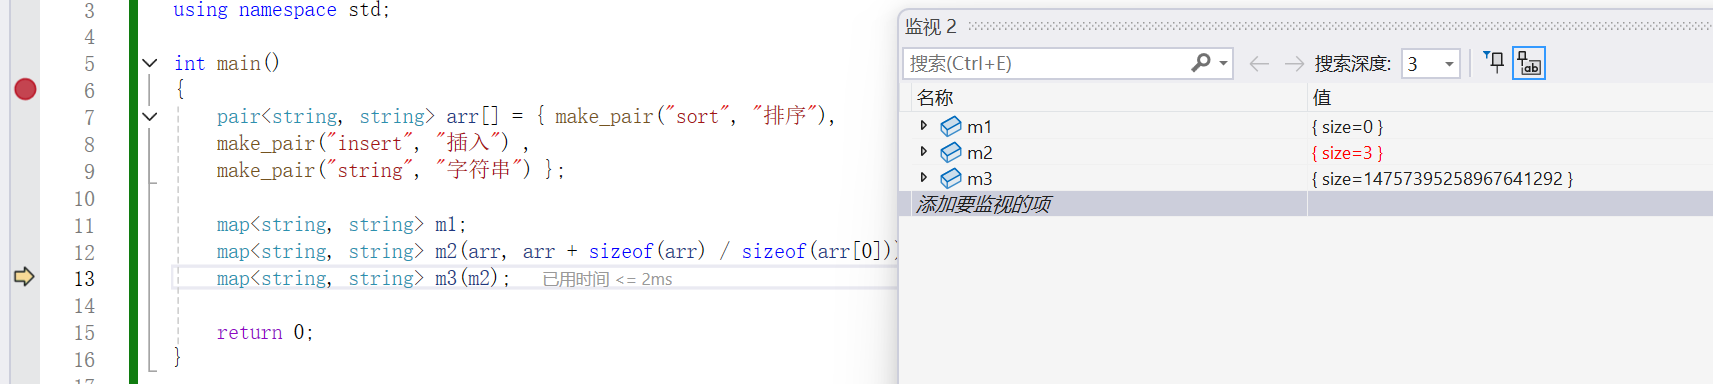Click the 已用时间 <= 2ms perf tip
The image size is (1713, 384).
607,279
